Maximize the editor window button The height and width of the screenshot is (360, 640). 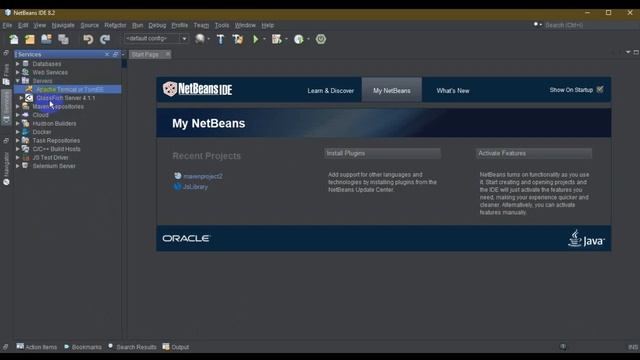point(636,52)
